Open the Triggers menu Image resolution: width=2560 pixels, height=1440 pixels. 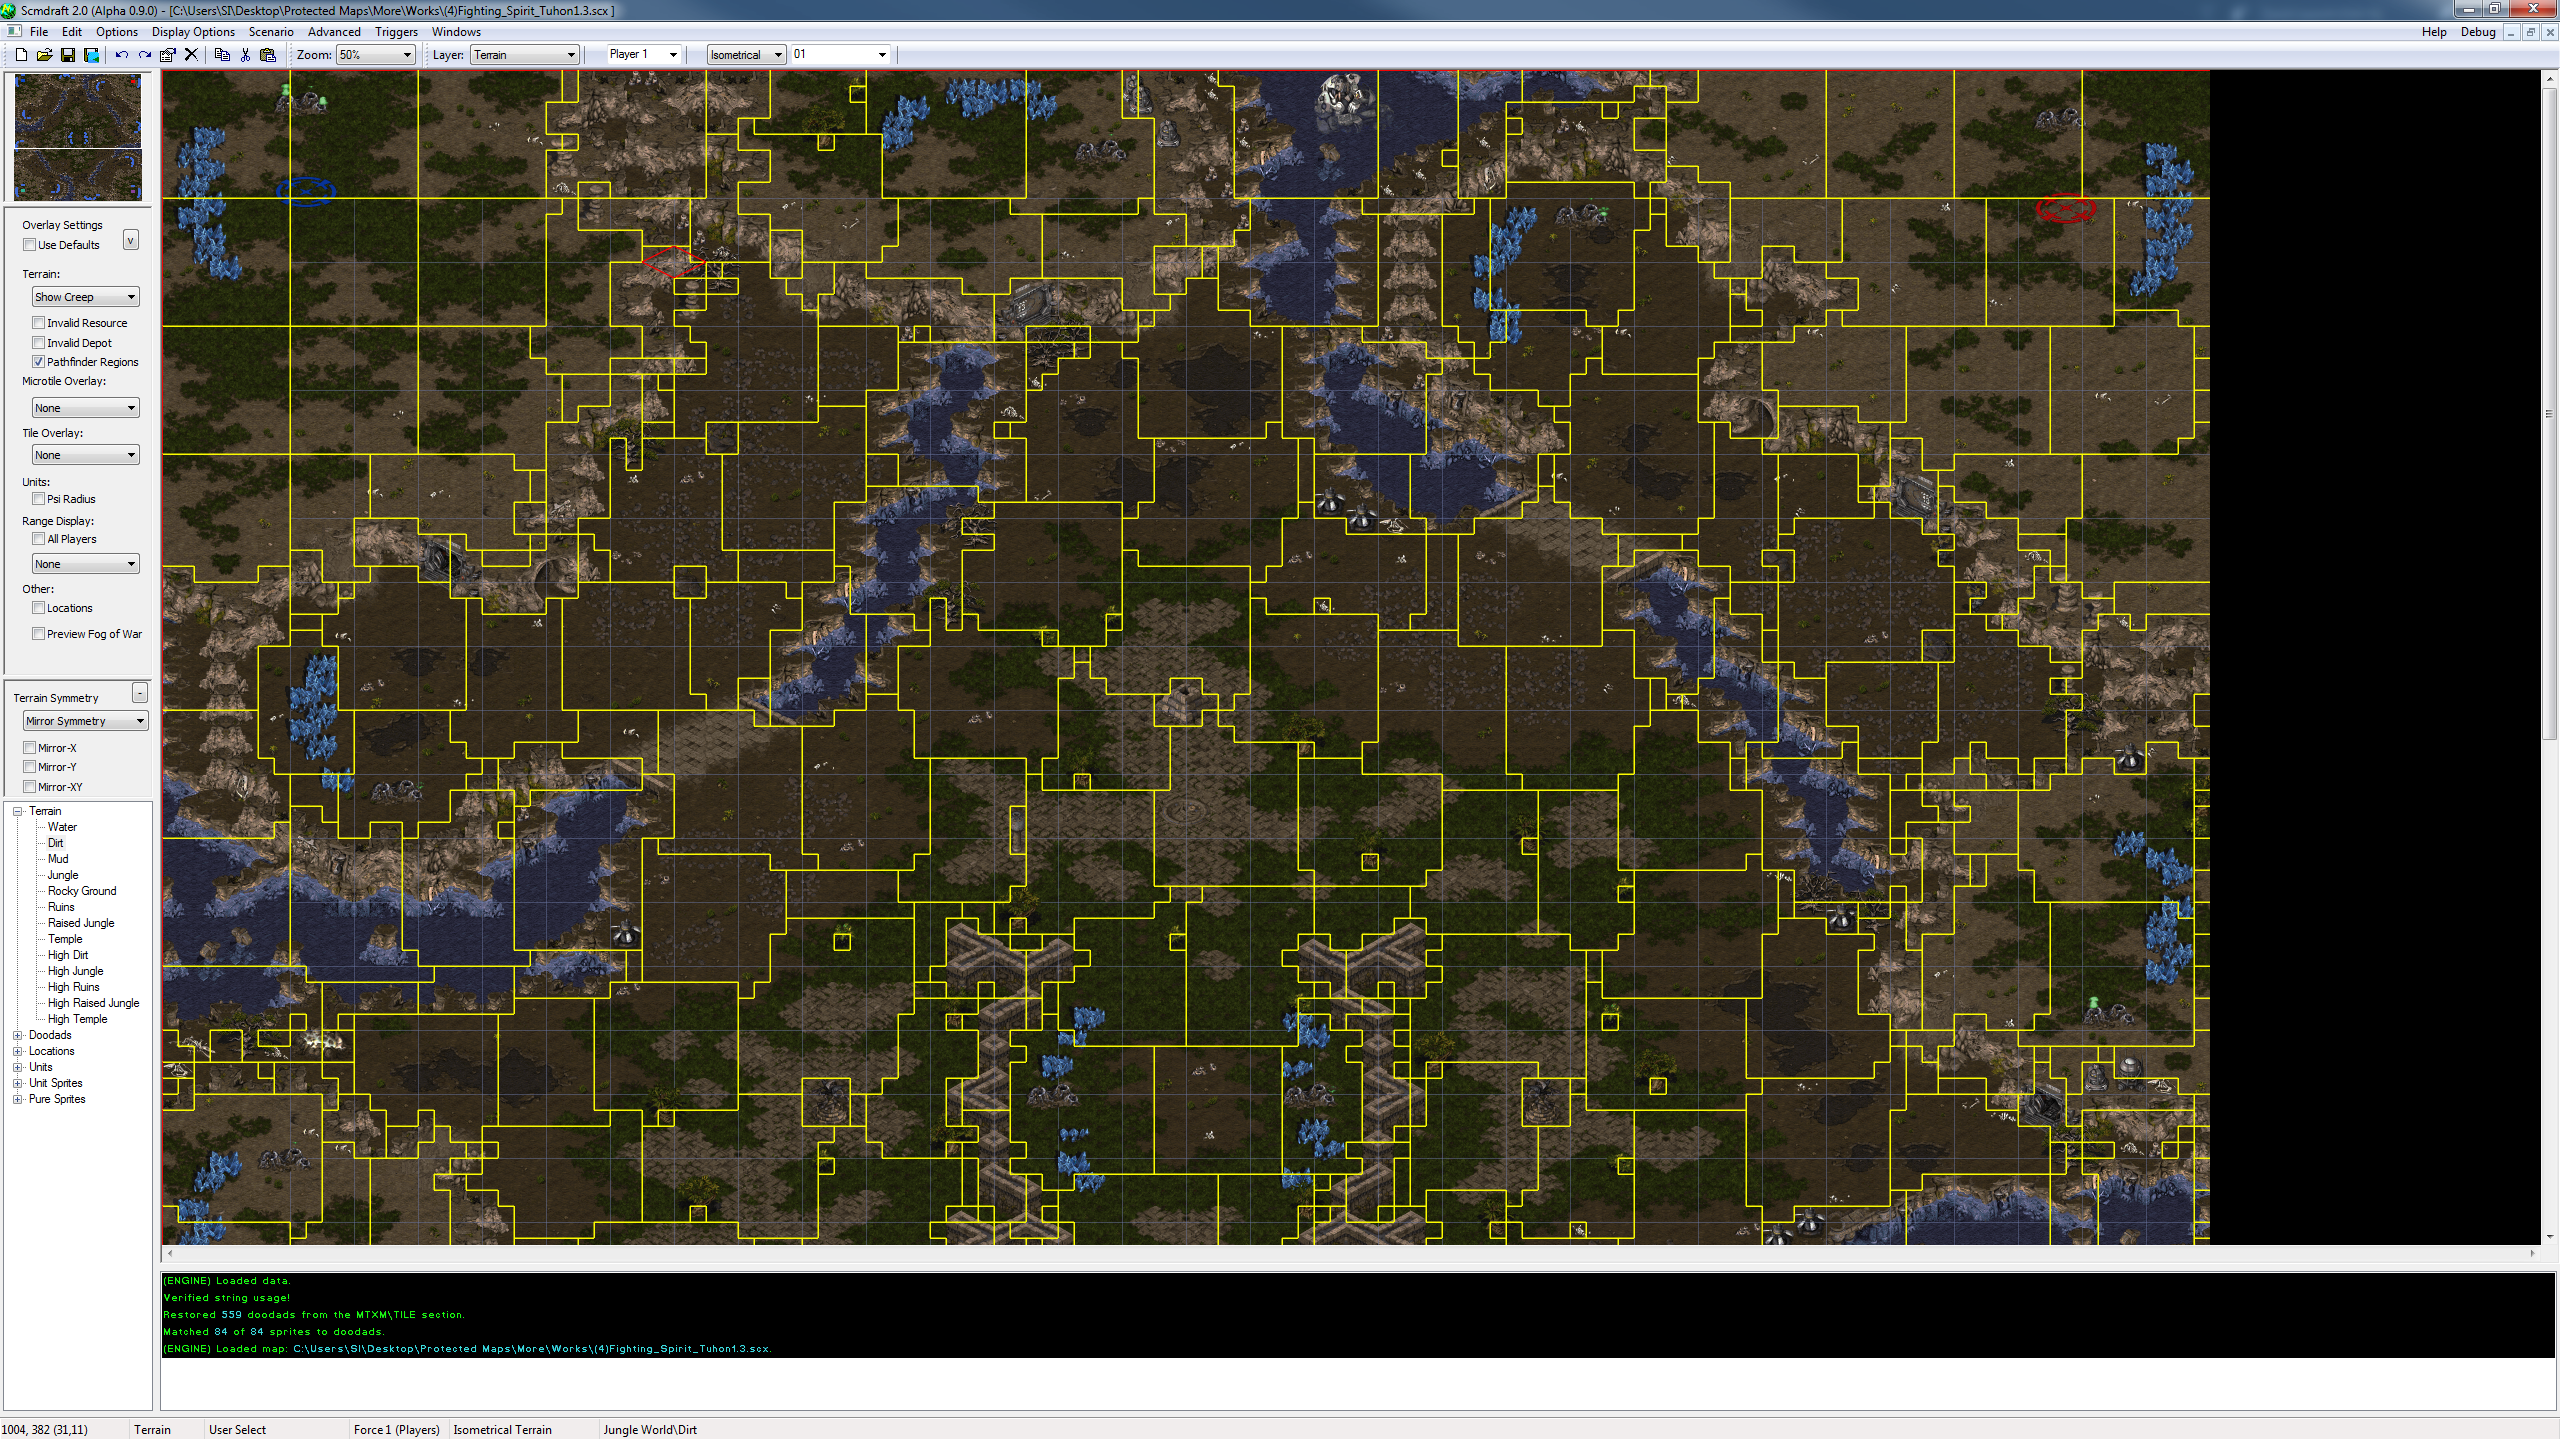(396, 32)
